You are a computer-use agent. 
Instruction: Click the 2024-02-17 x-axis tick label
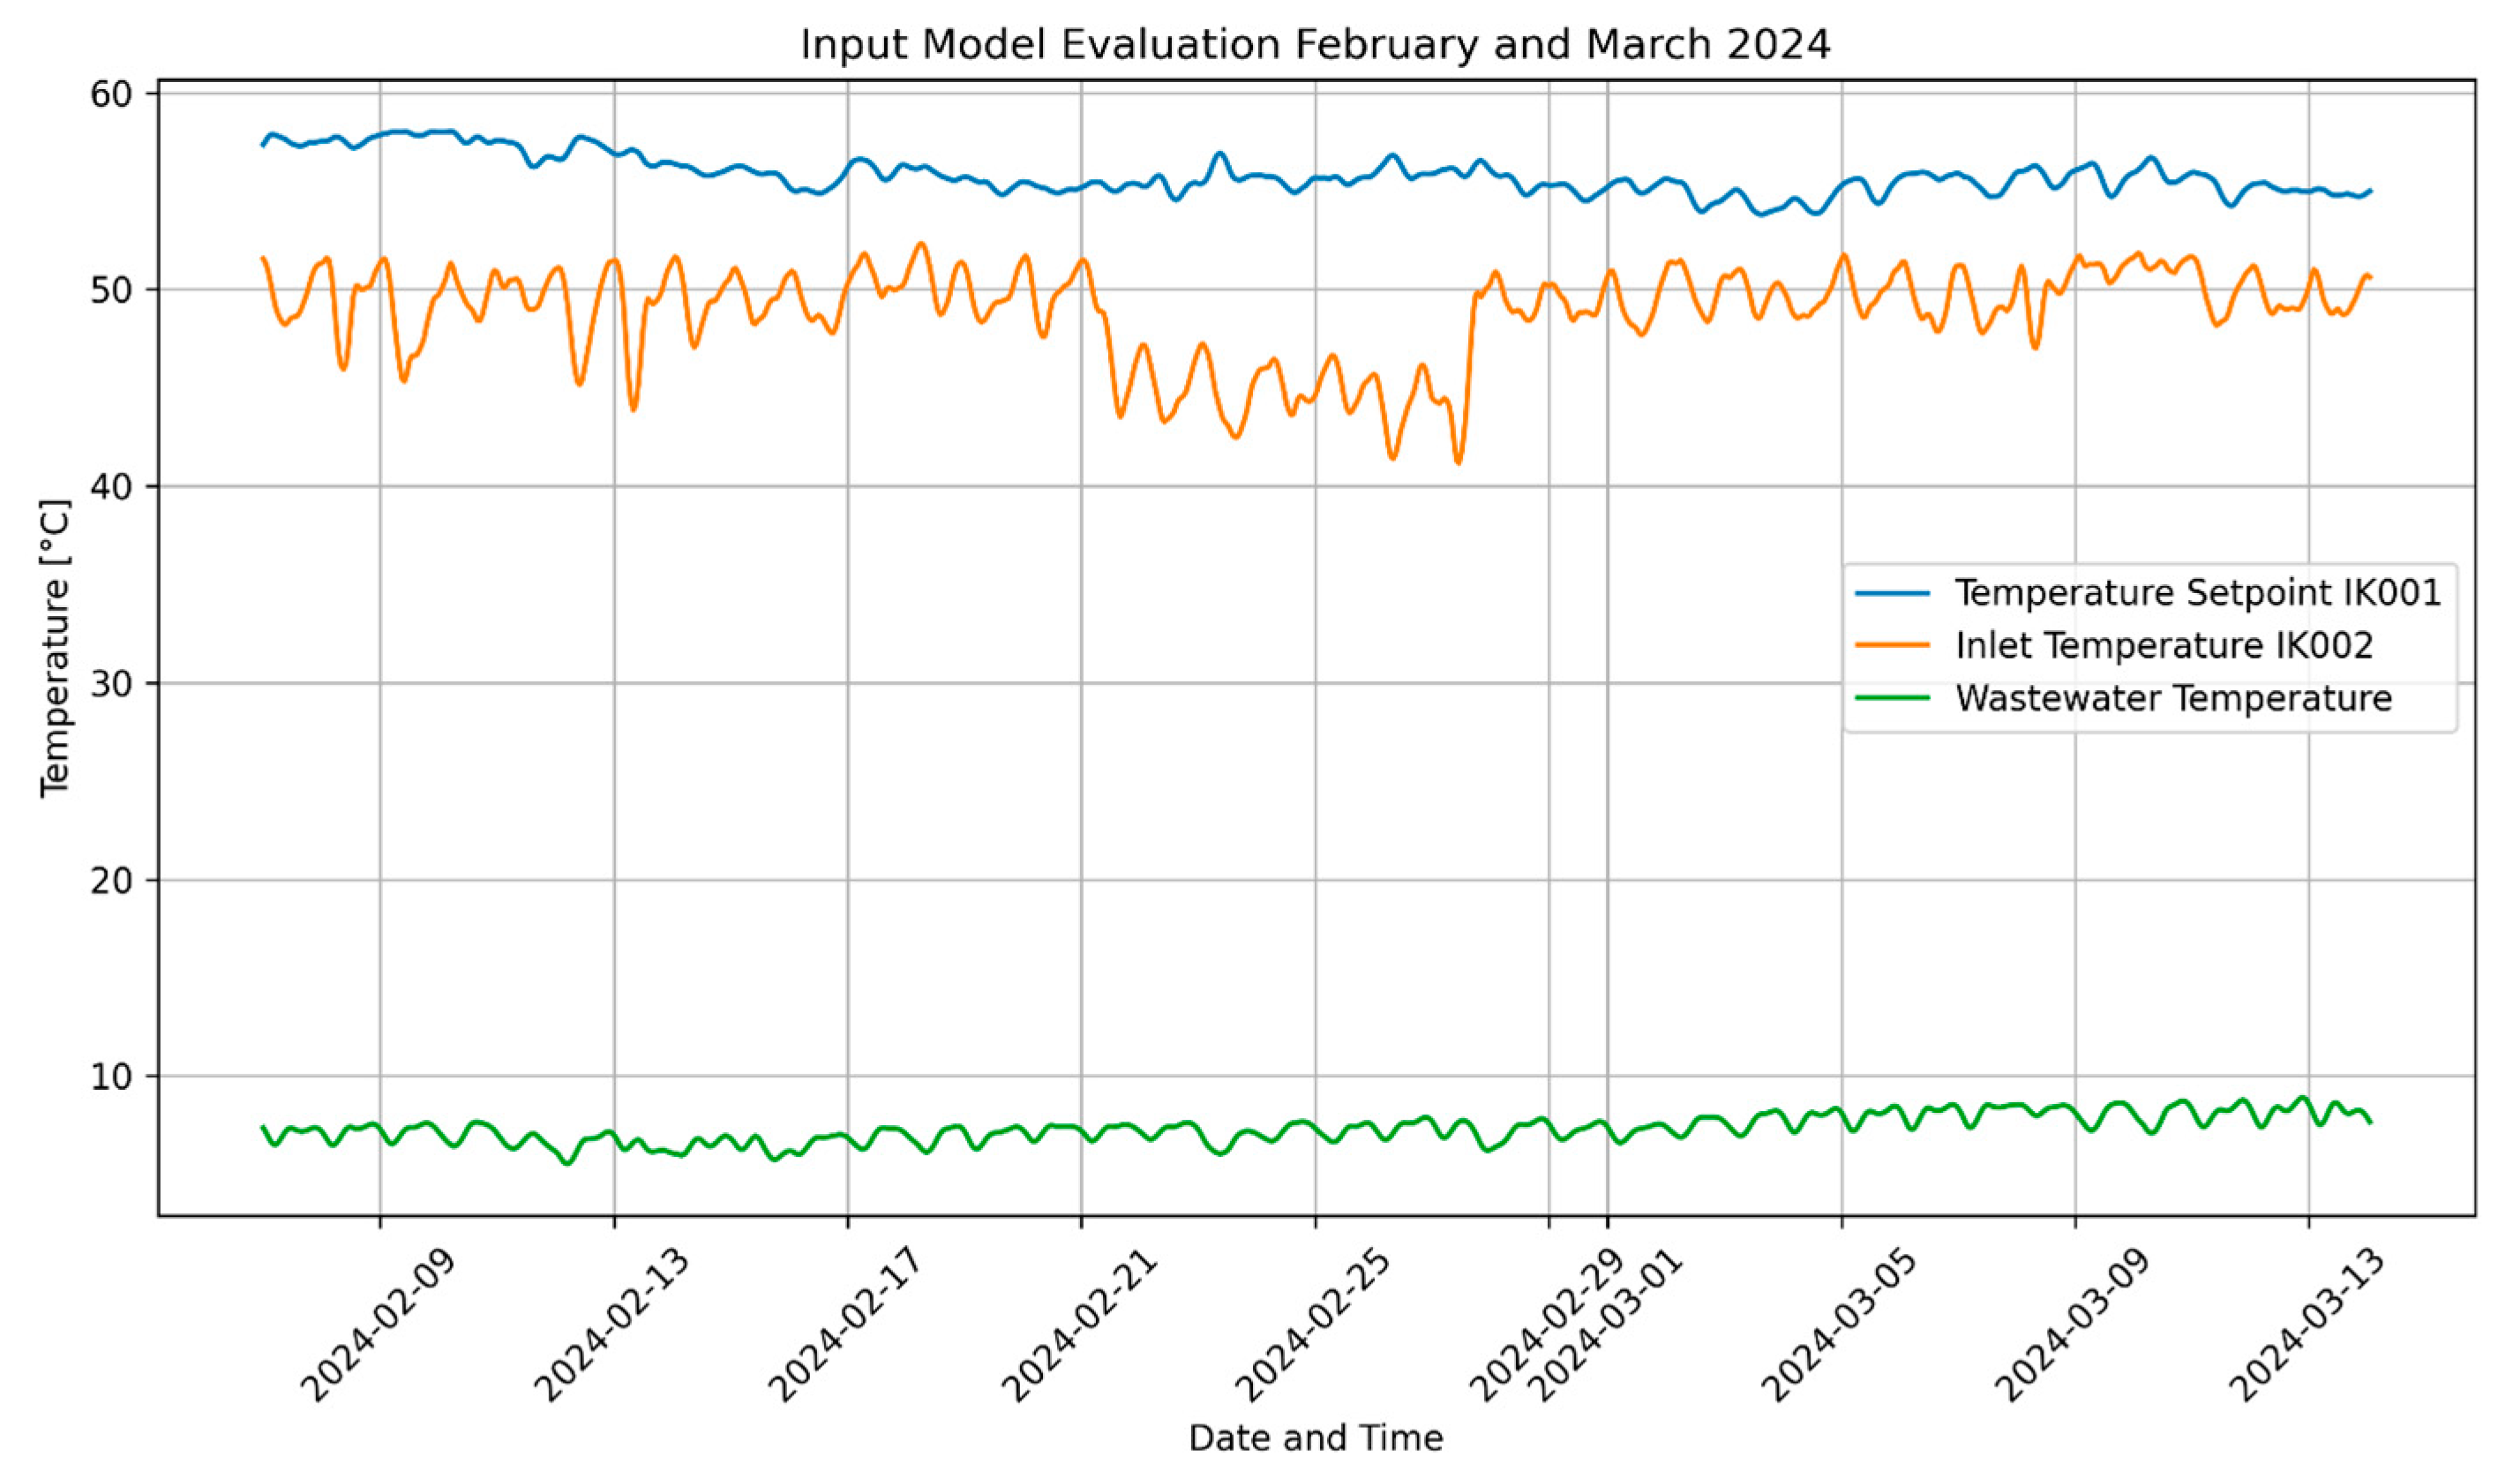pyautogui.click(x=846, y=1325)
